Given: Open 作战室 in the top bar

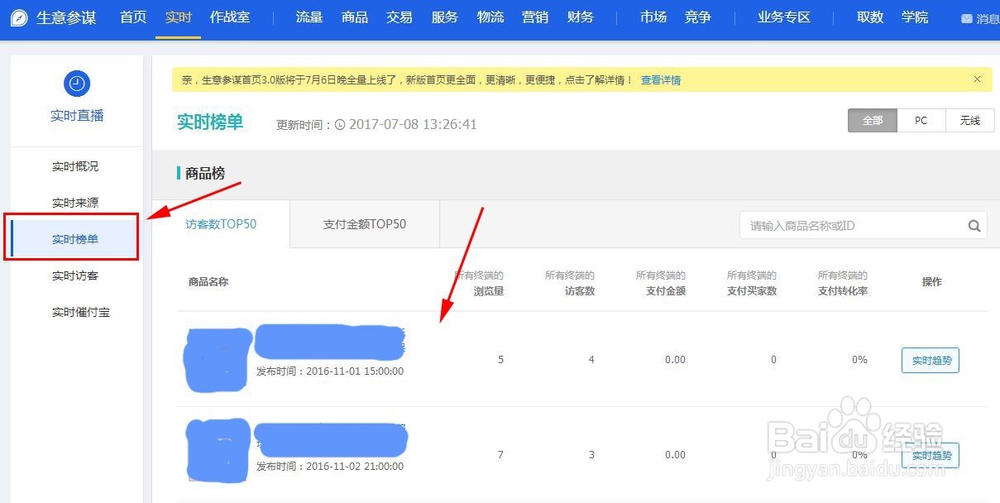Looking at the screenshot, I should (x=230, y=17).
